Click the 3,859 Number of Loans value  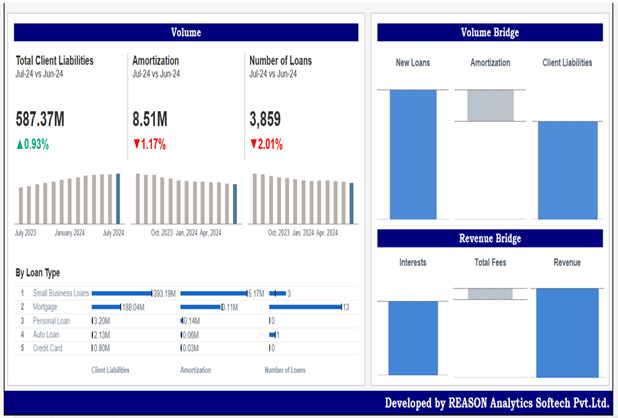point(265,120)
